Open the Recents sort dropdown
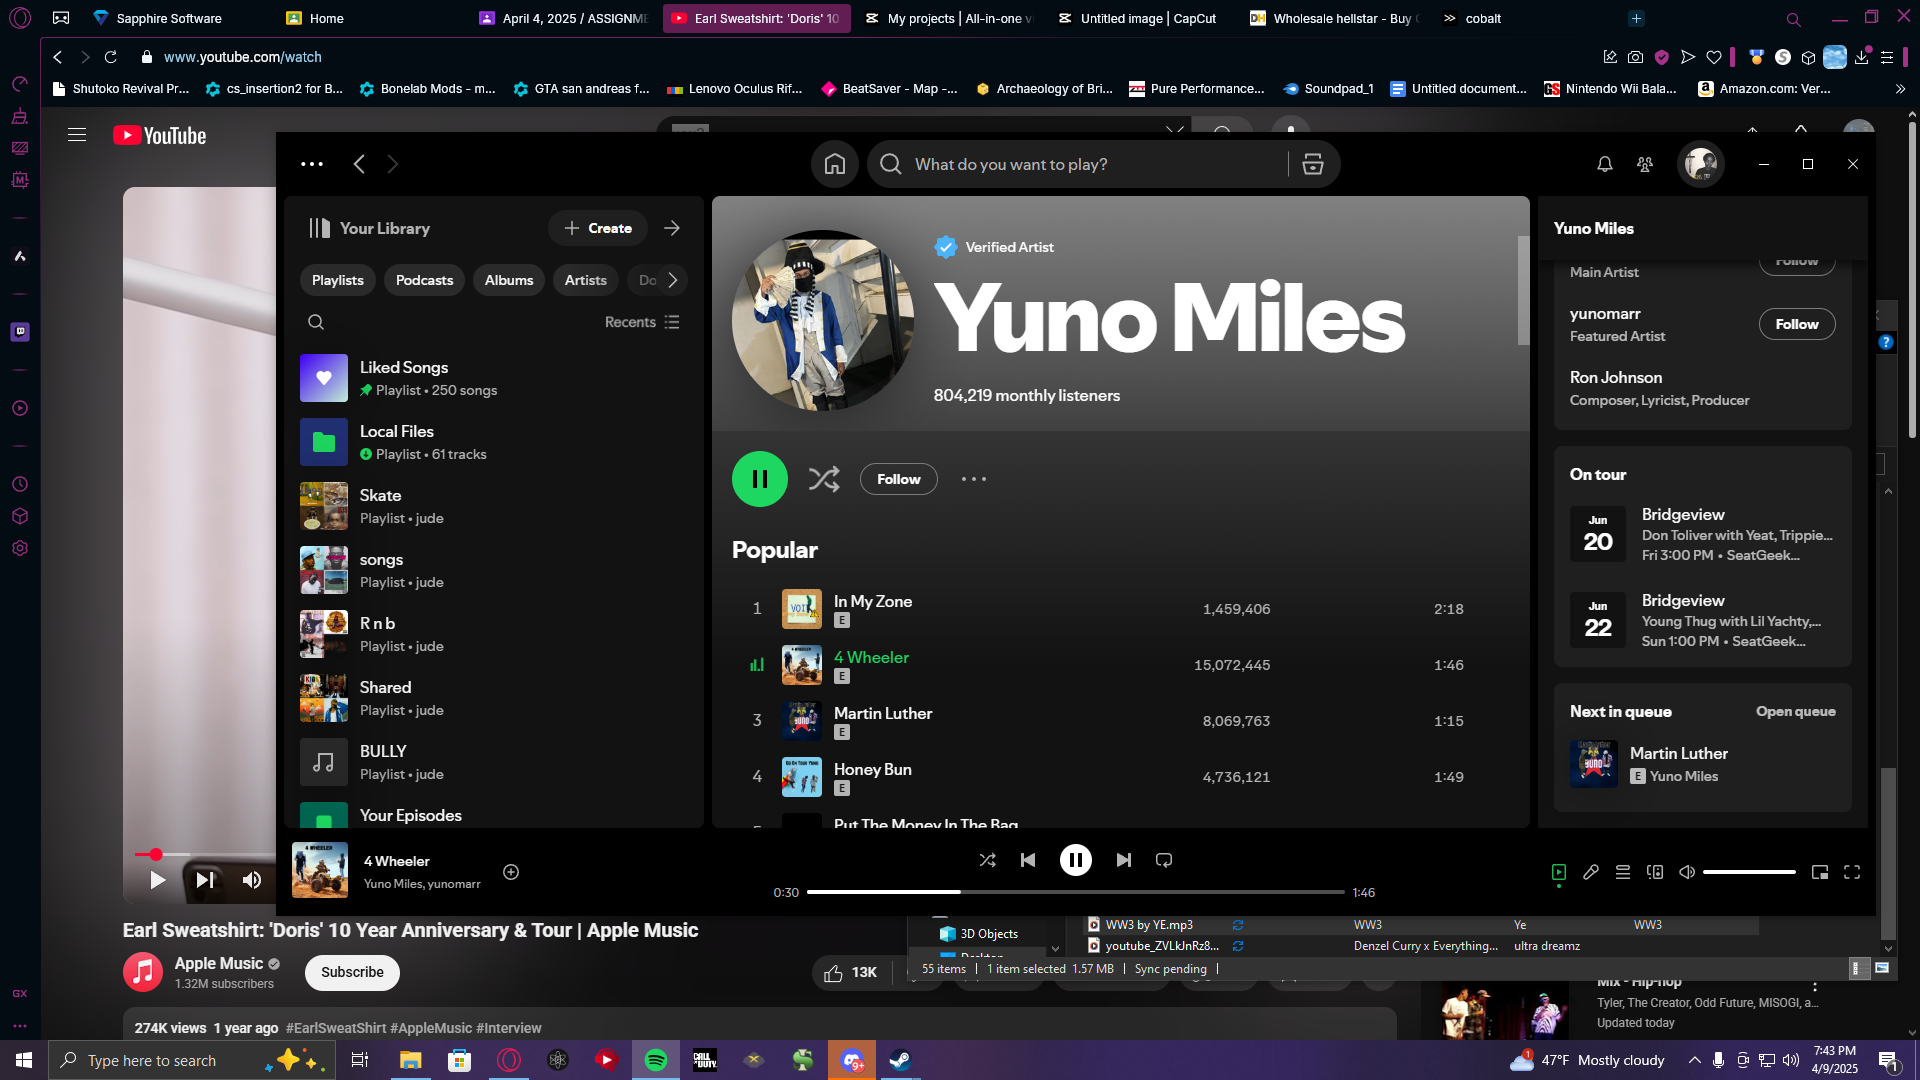 pyautogui.click(x=642, y=322)
